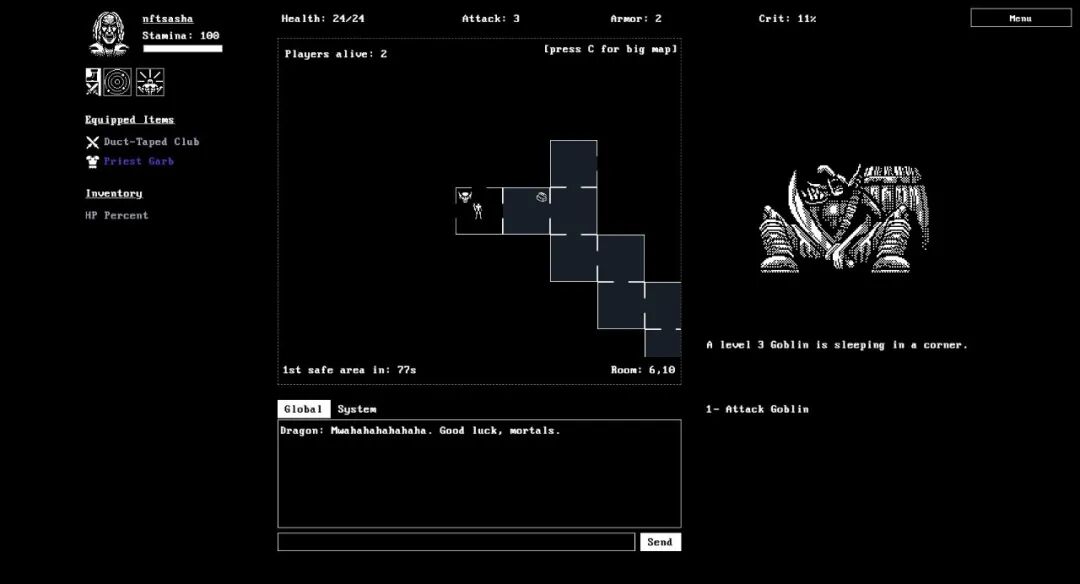Select the first skill icon under stamina

coord(92,82)
